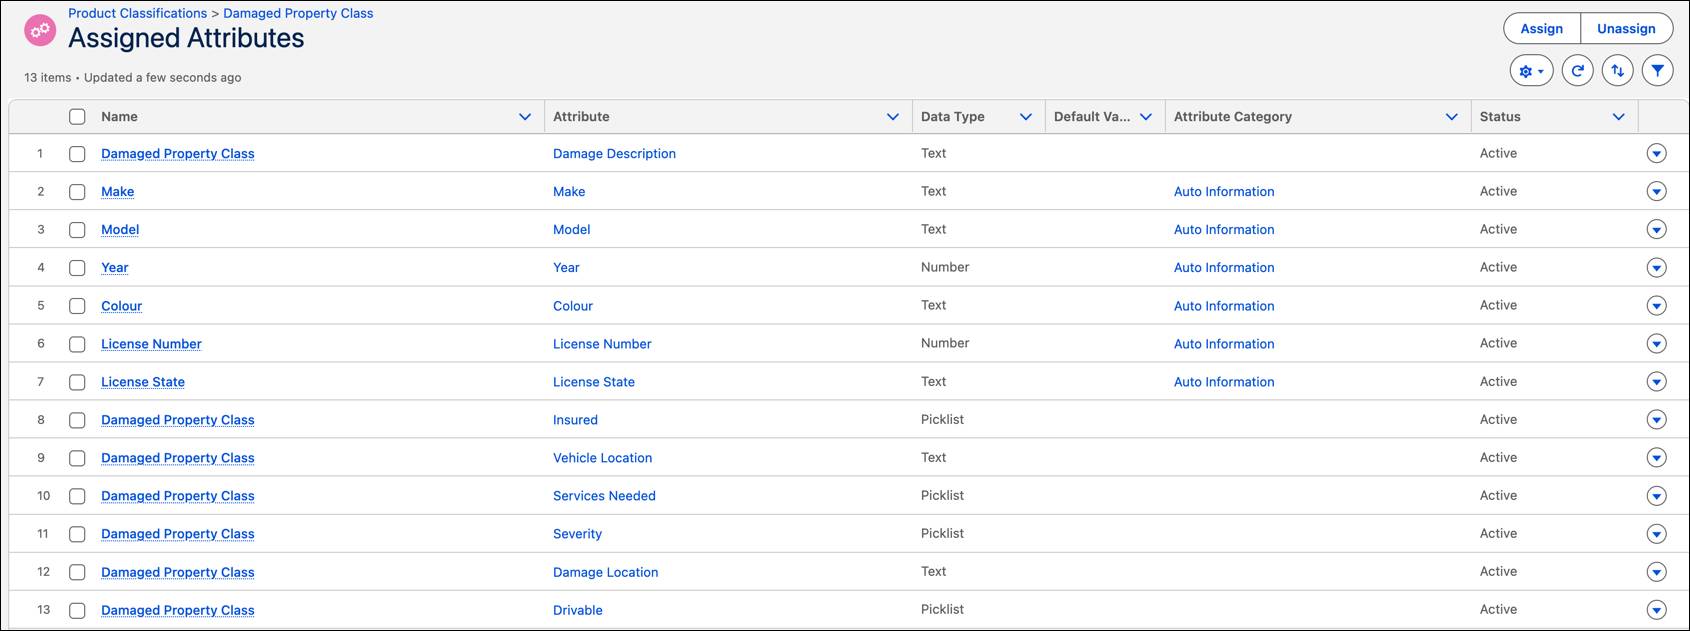Open the list view controls gear menu
The image size is (1690, 631).
point(1531,71)
